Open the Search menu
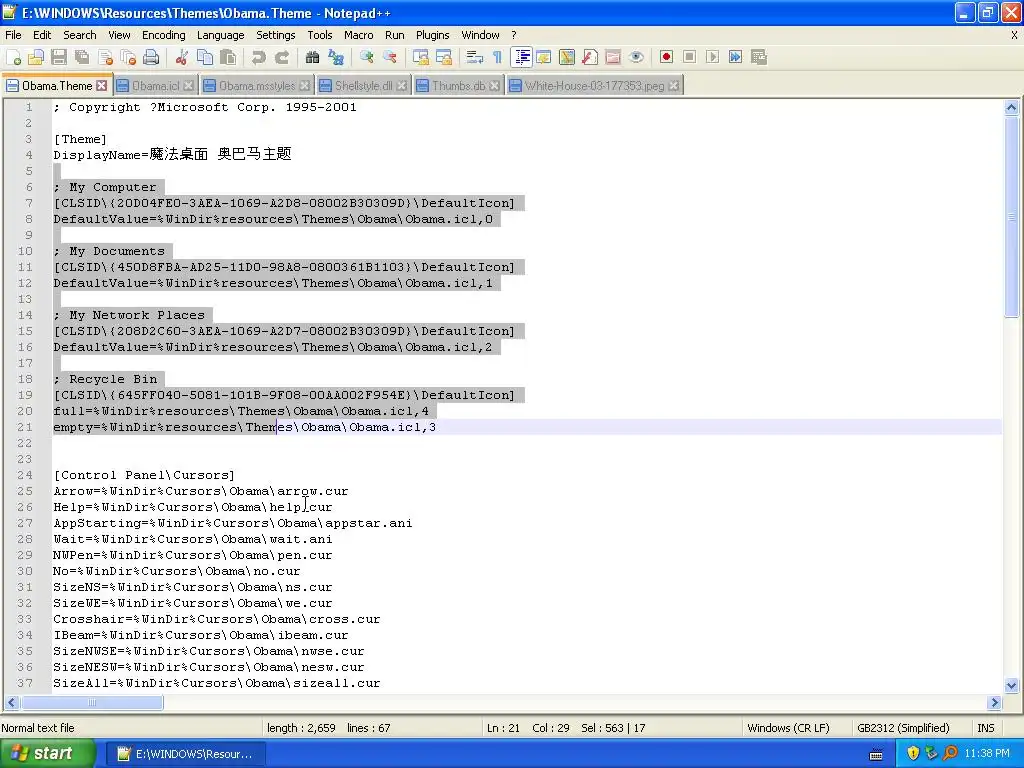Image resolution: width=1024 pixels, height=768 pixels. click(x=80, y=35)
